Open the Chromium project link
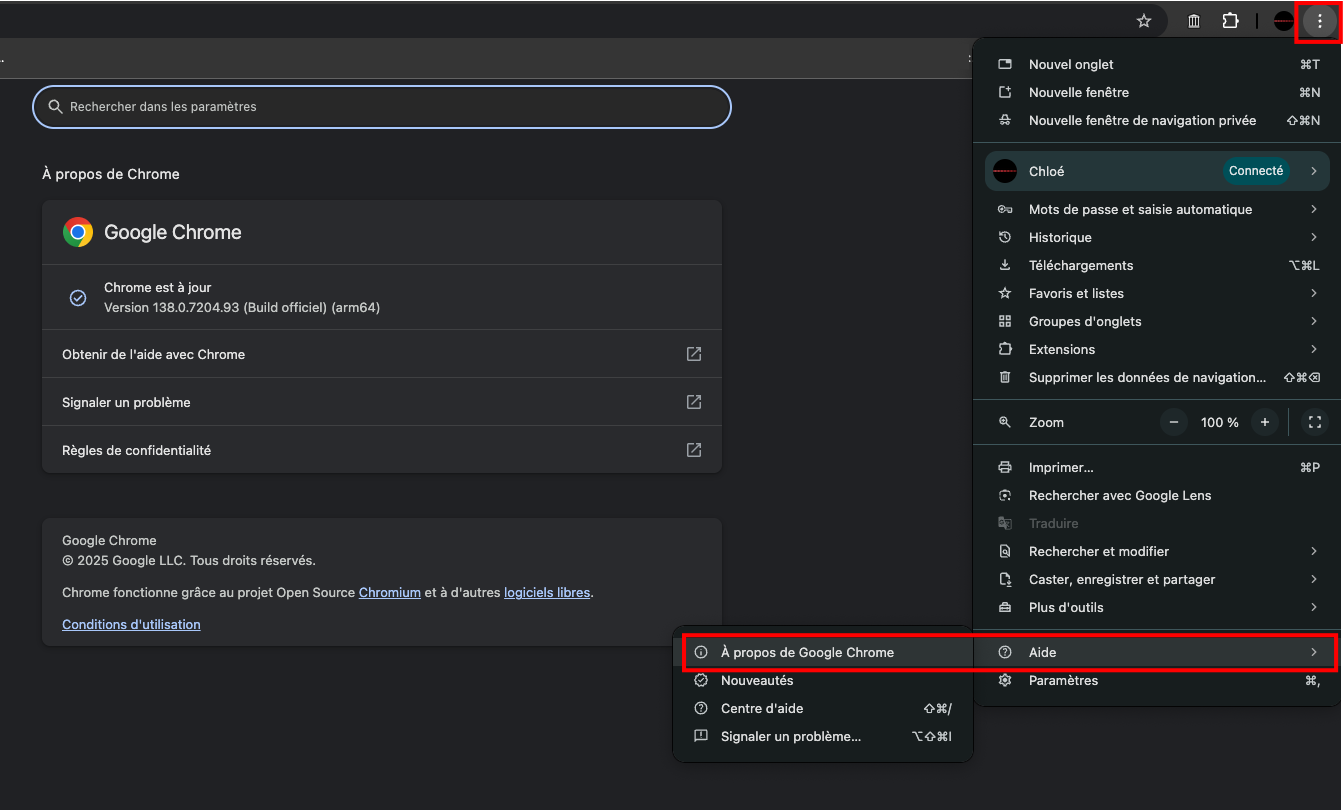The height and width of the screenshot is (810, 1344). click(x=389, y=592)
